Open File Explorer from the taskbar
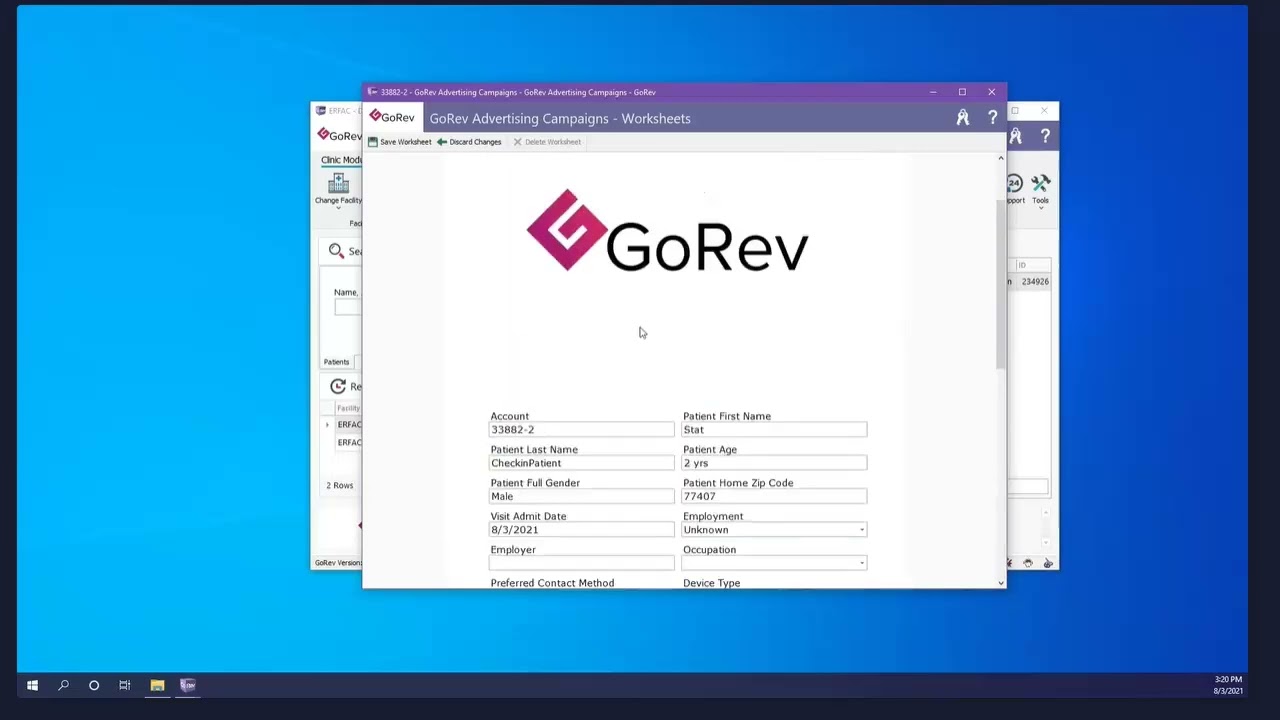The image size is (1280, 720). 157,685
